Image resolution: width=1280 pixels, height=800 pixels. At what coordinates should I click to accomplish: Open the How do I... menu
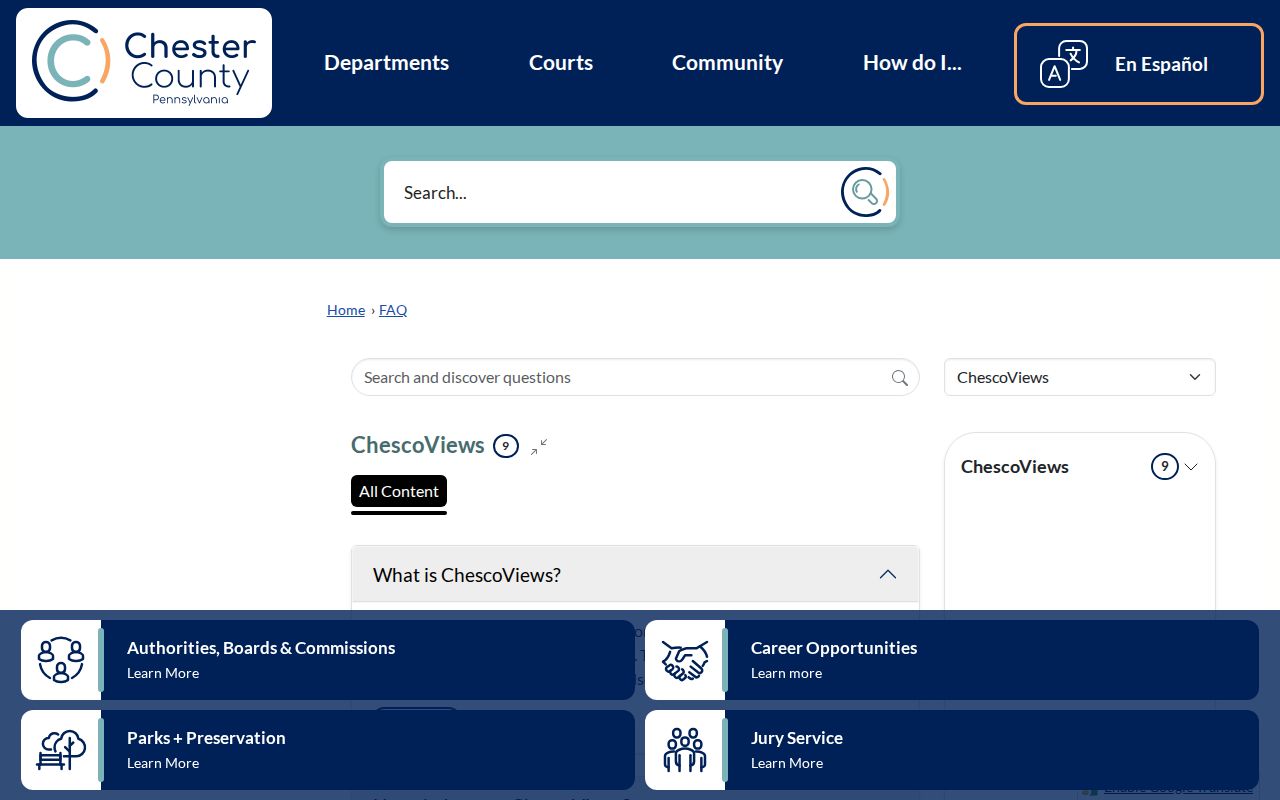click(x=912, y=63)
